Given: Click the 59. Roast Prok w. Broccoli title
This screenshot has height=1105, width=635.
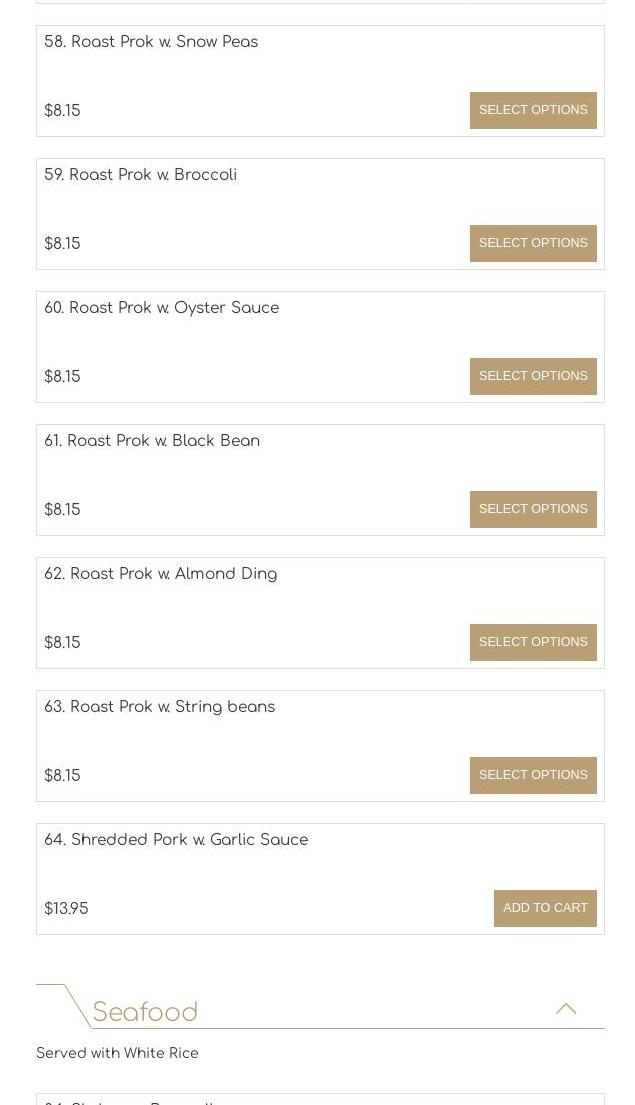Looking at the screenshot, I should click(x=140, y=175).
